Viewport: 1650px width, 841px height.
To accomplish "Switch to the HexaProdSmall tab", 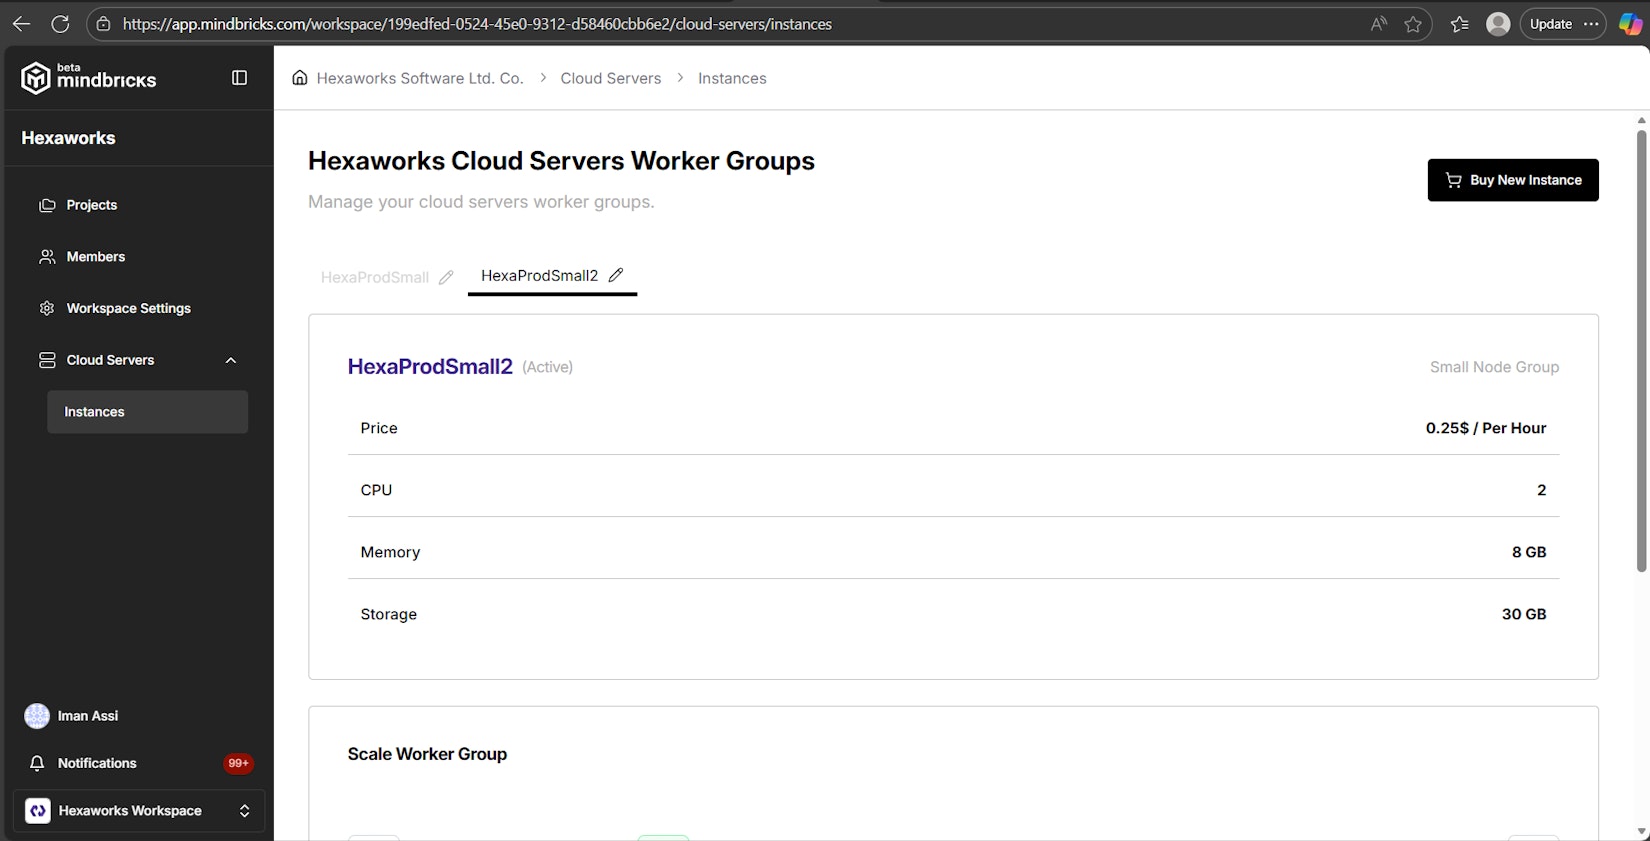I will pyautogui.click(x=375, y=277).
